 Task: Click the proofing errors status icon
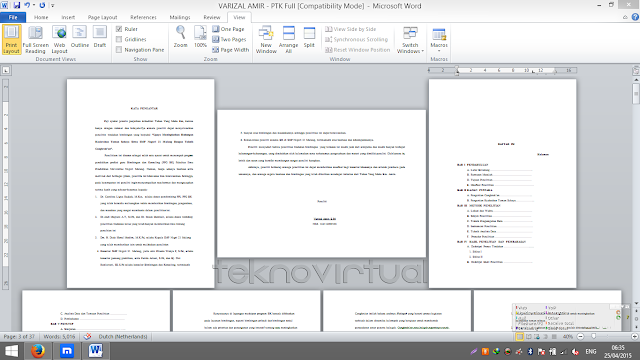pos(87,337)
